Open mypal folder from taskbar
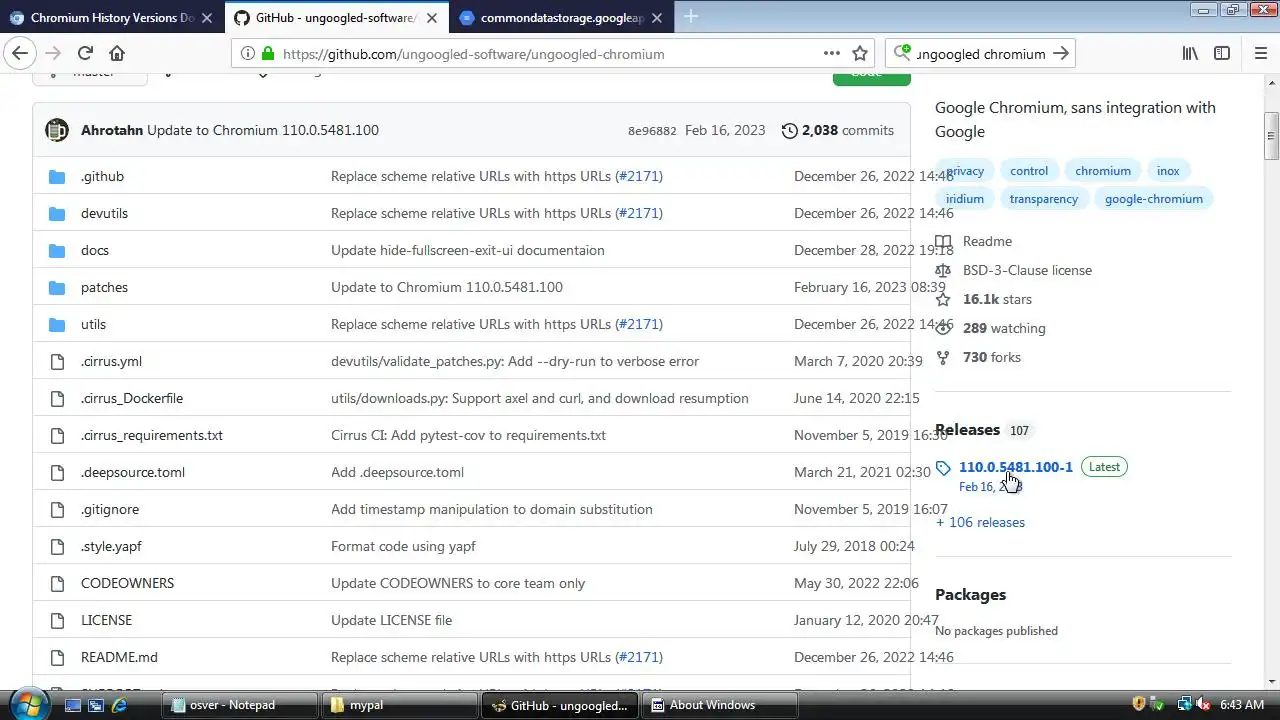This screenshot has width=1280, height=720. (x=402, y=705)
